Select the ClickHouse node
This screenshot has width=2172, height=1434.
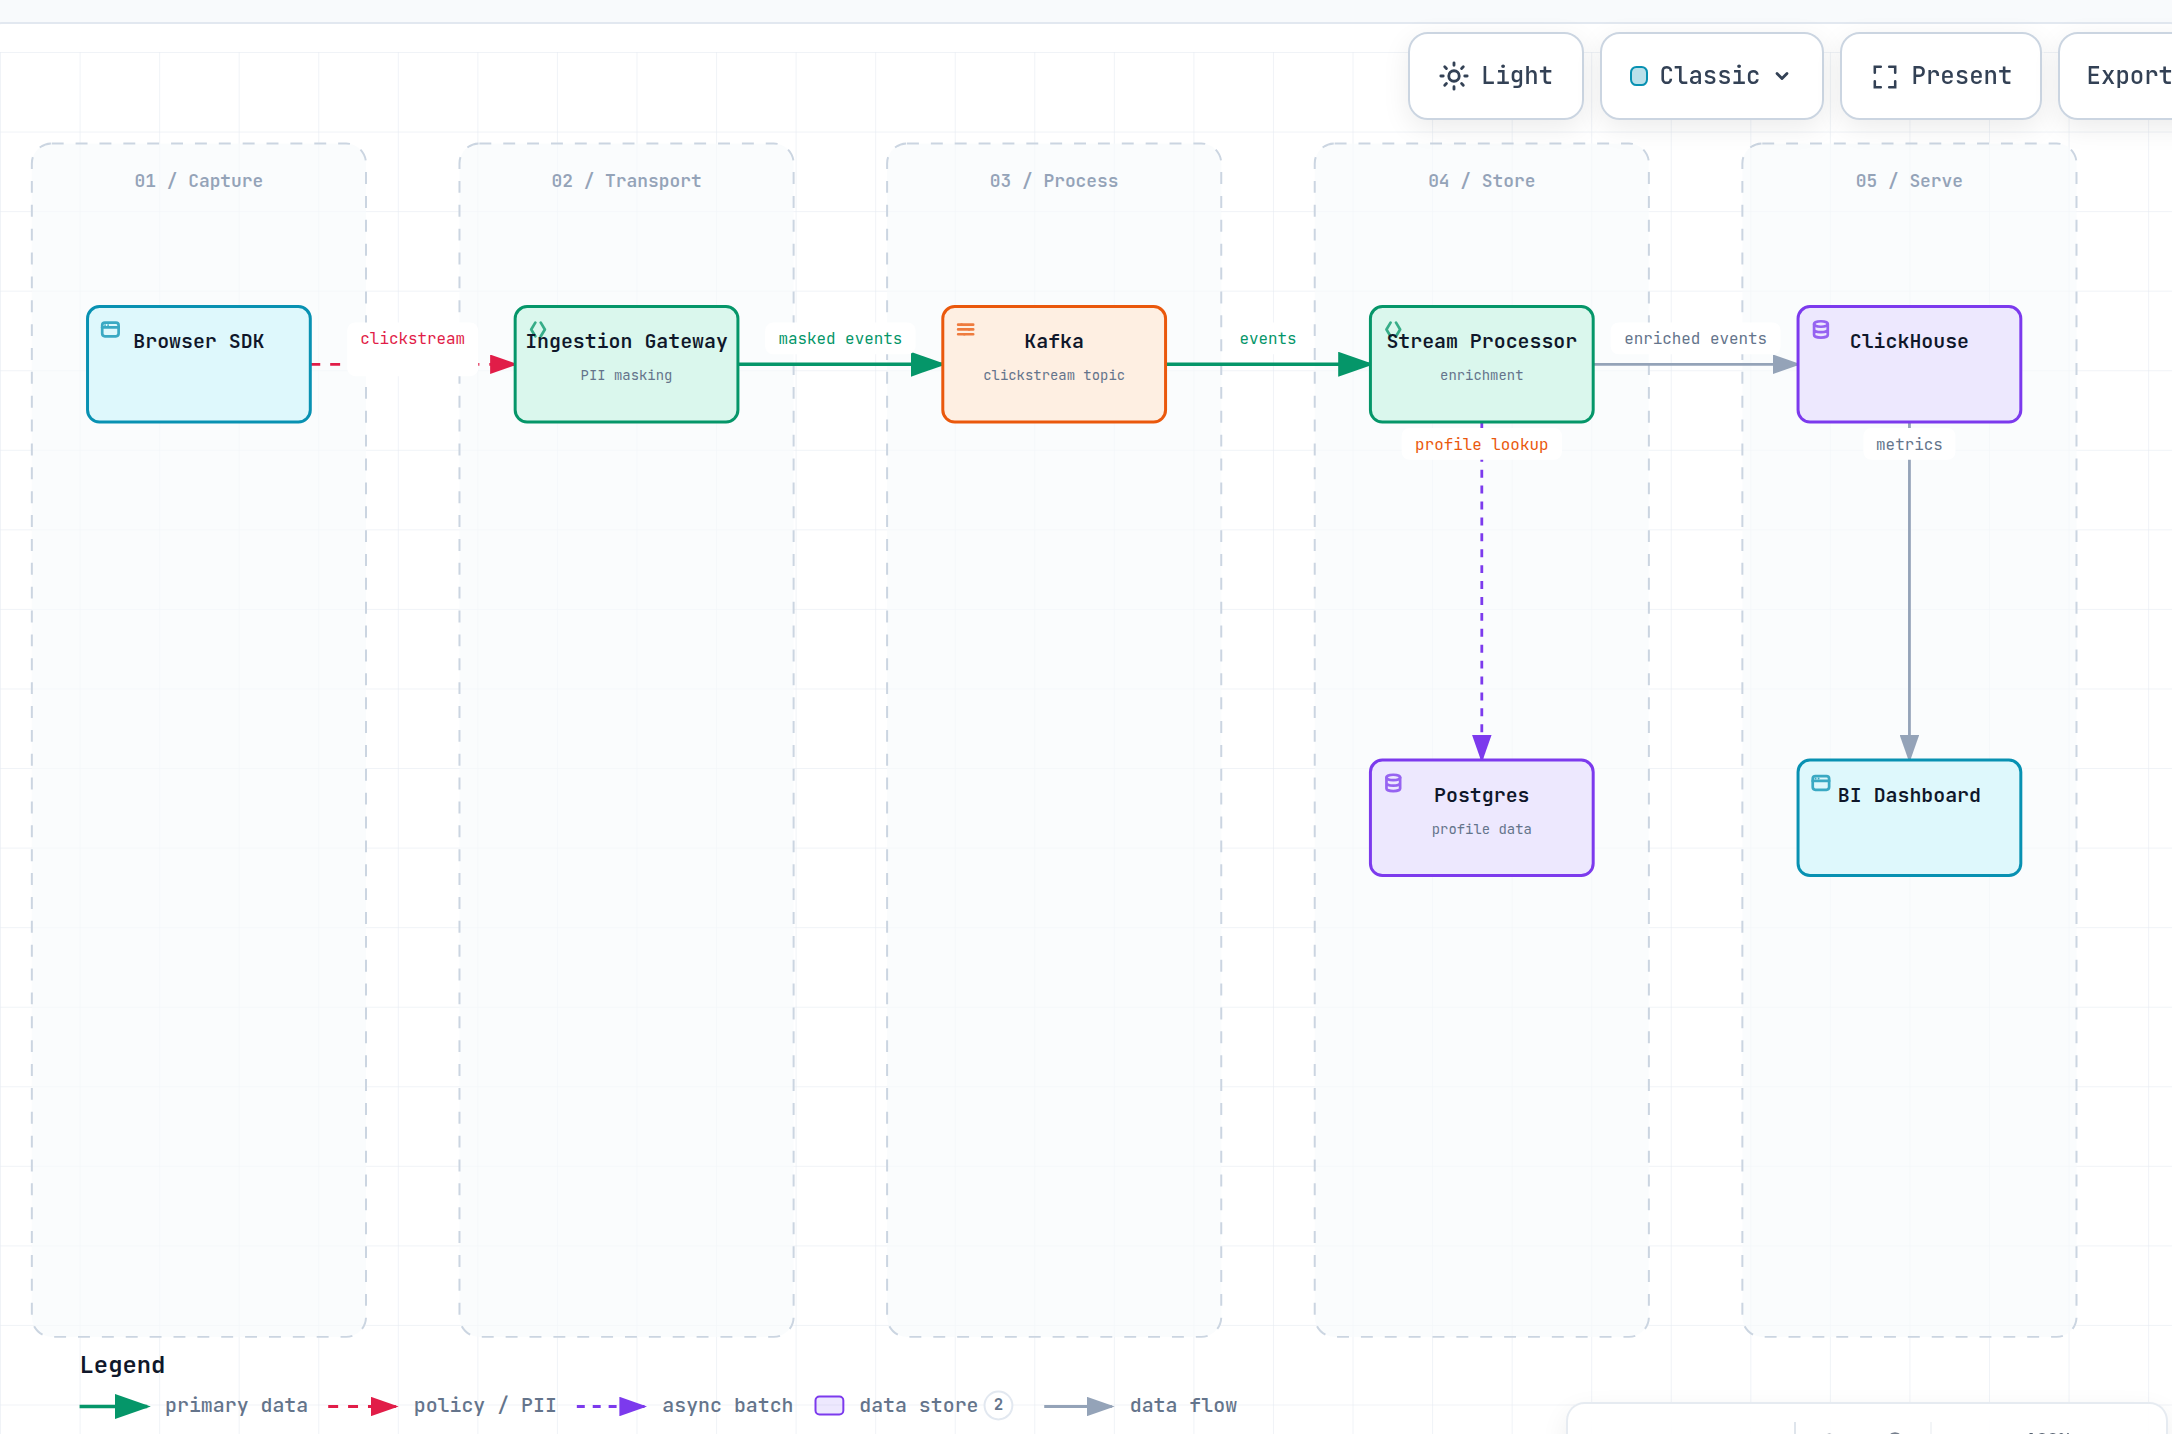tap(1910, 364)
